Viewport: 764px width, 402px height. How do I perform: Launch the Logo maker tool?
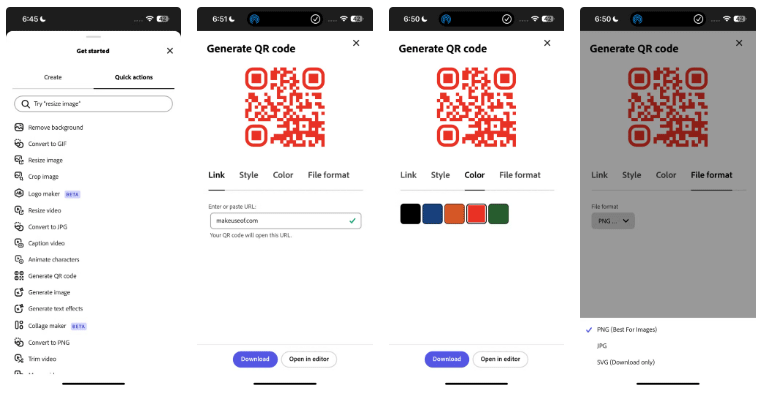tap(44, 193)
